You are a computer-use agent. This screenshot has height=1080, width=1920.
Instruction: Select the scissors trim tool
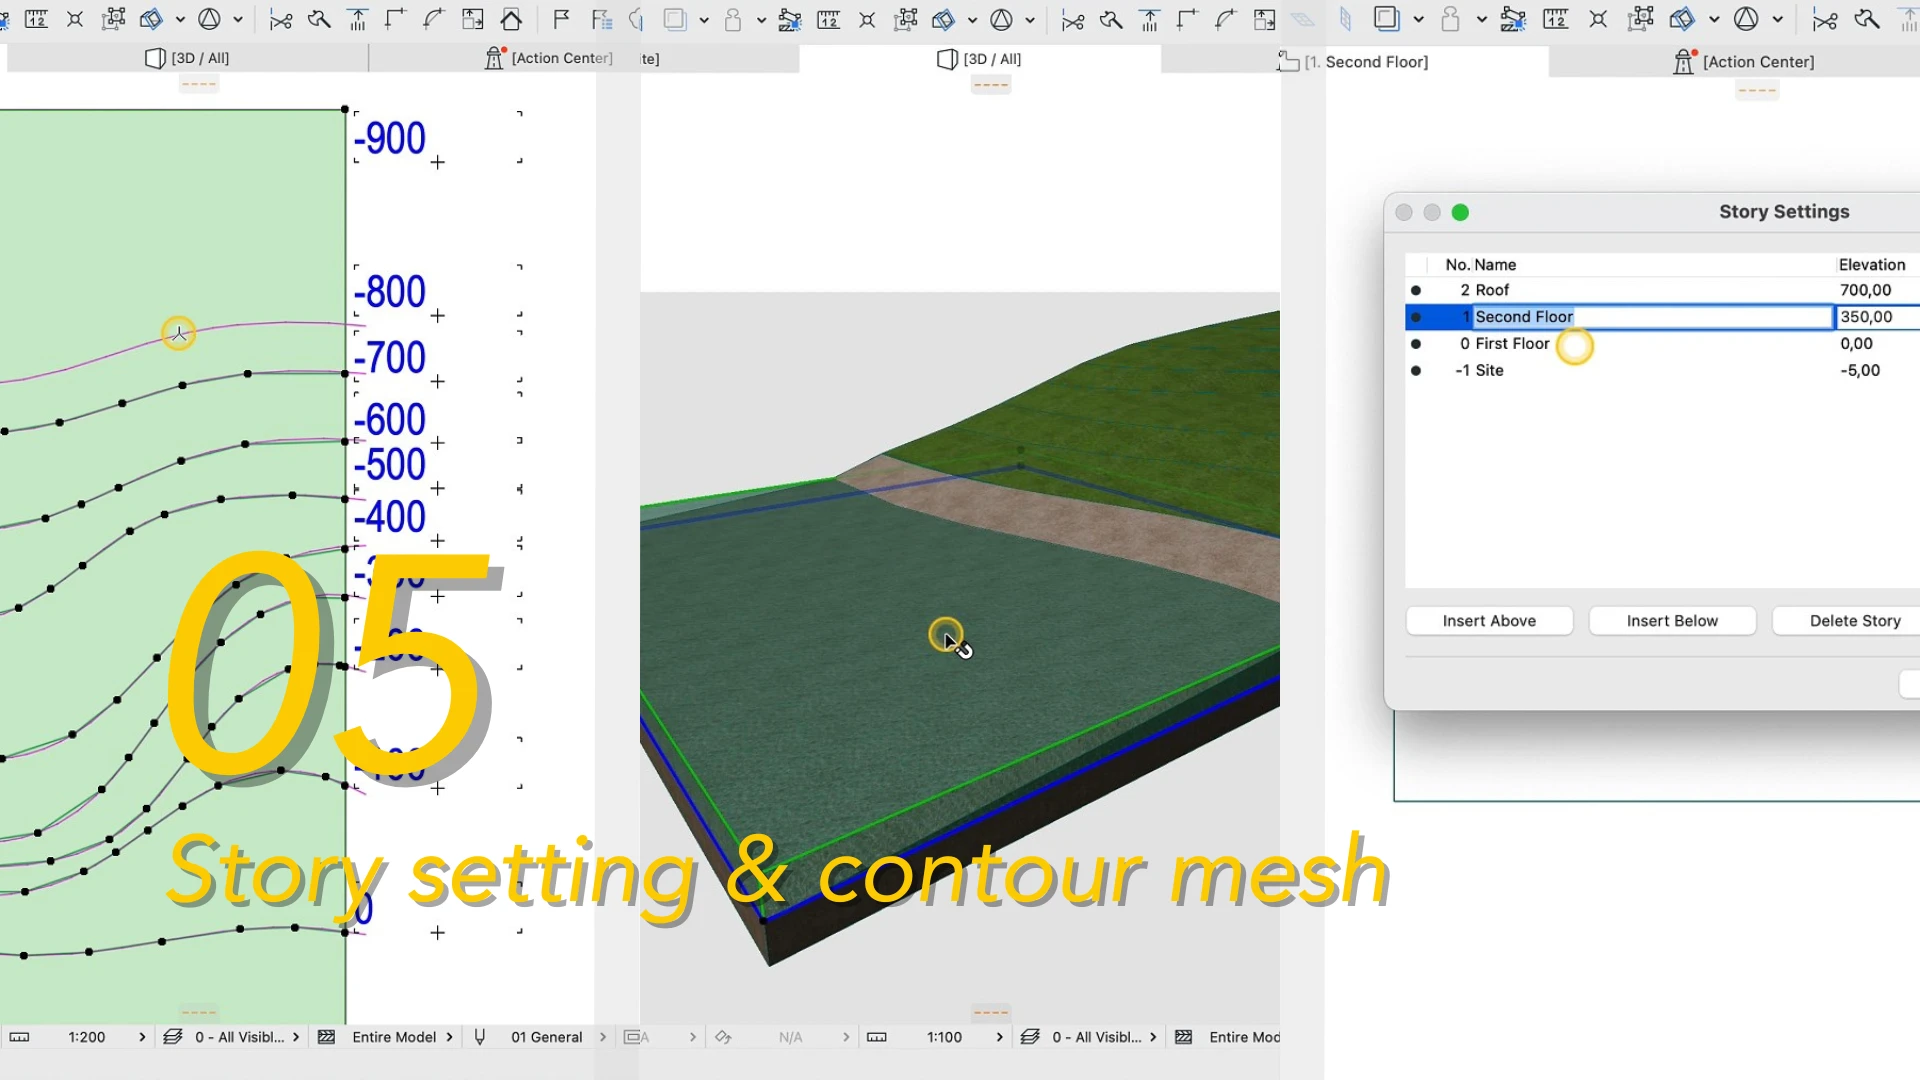click(281, 19)
